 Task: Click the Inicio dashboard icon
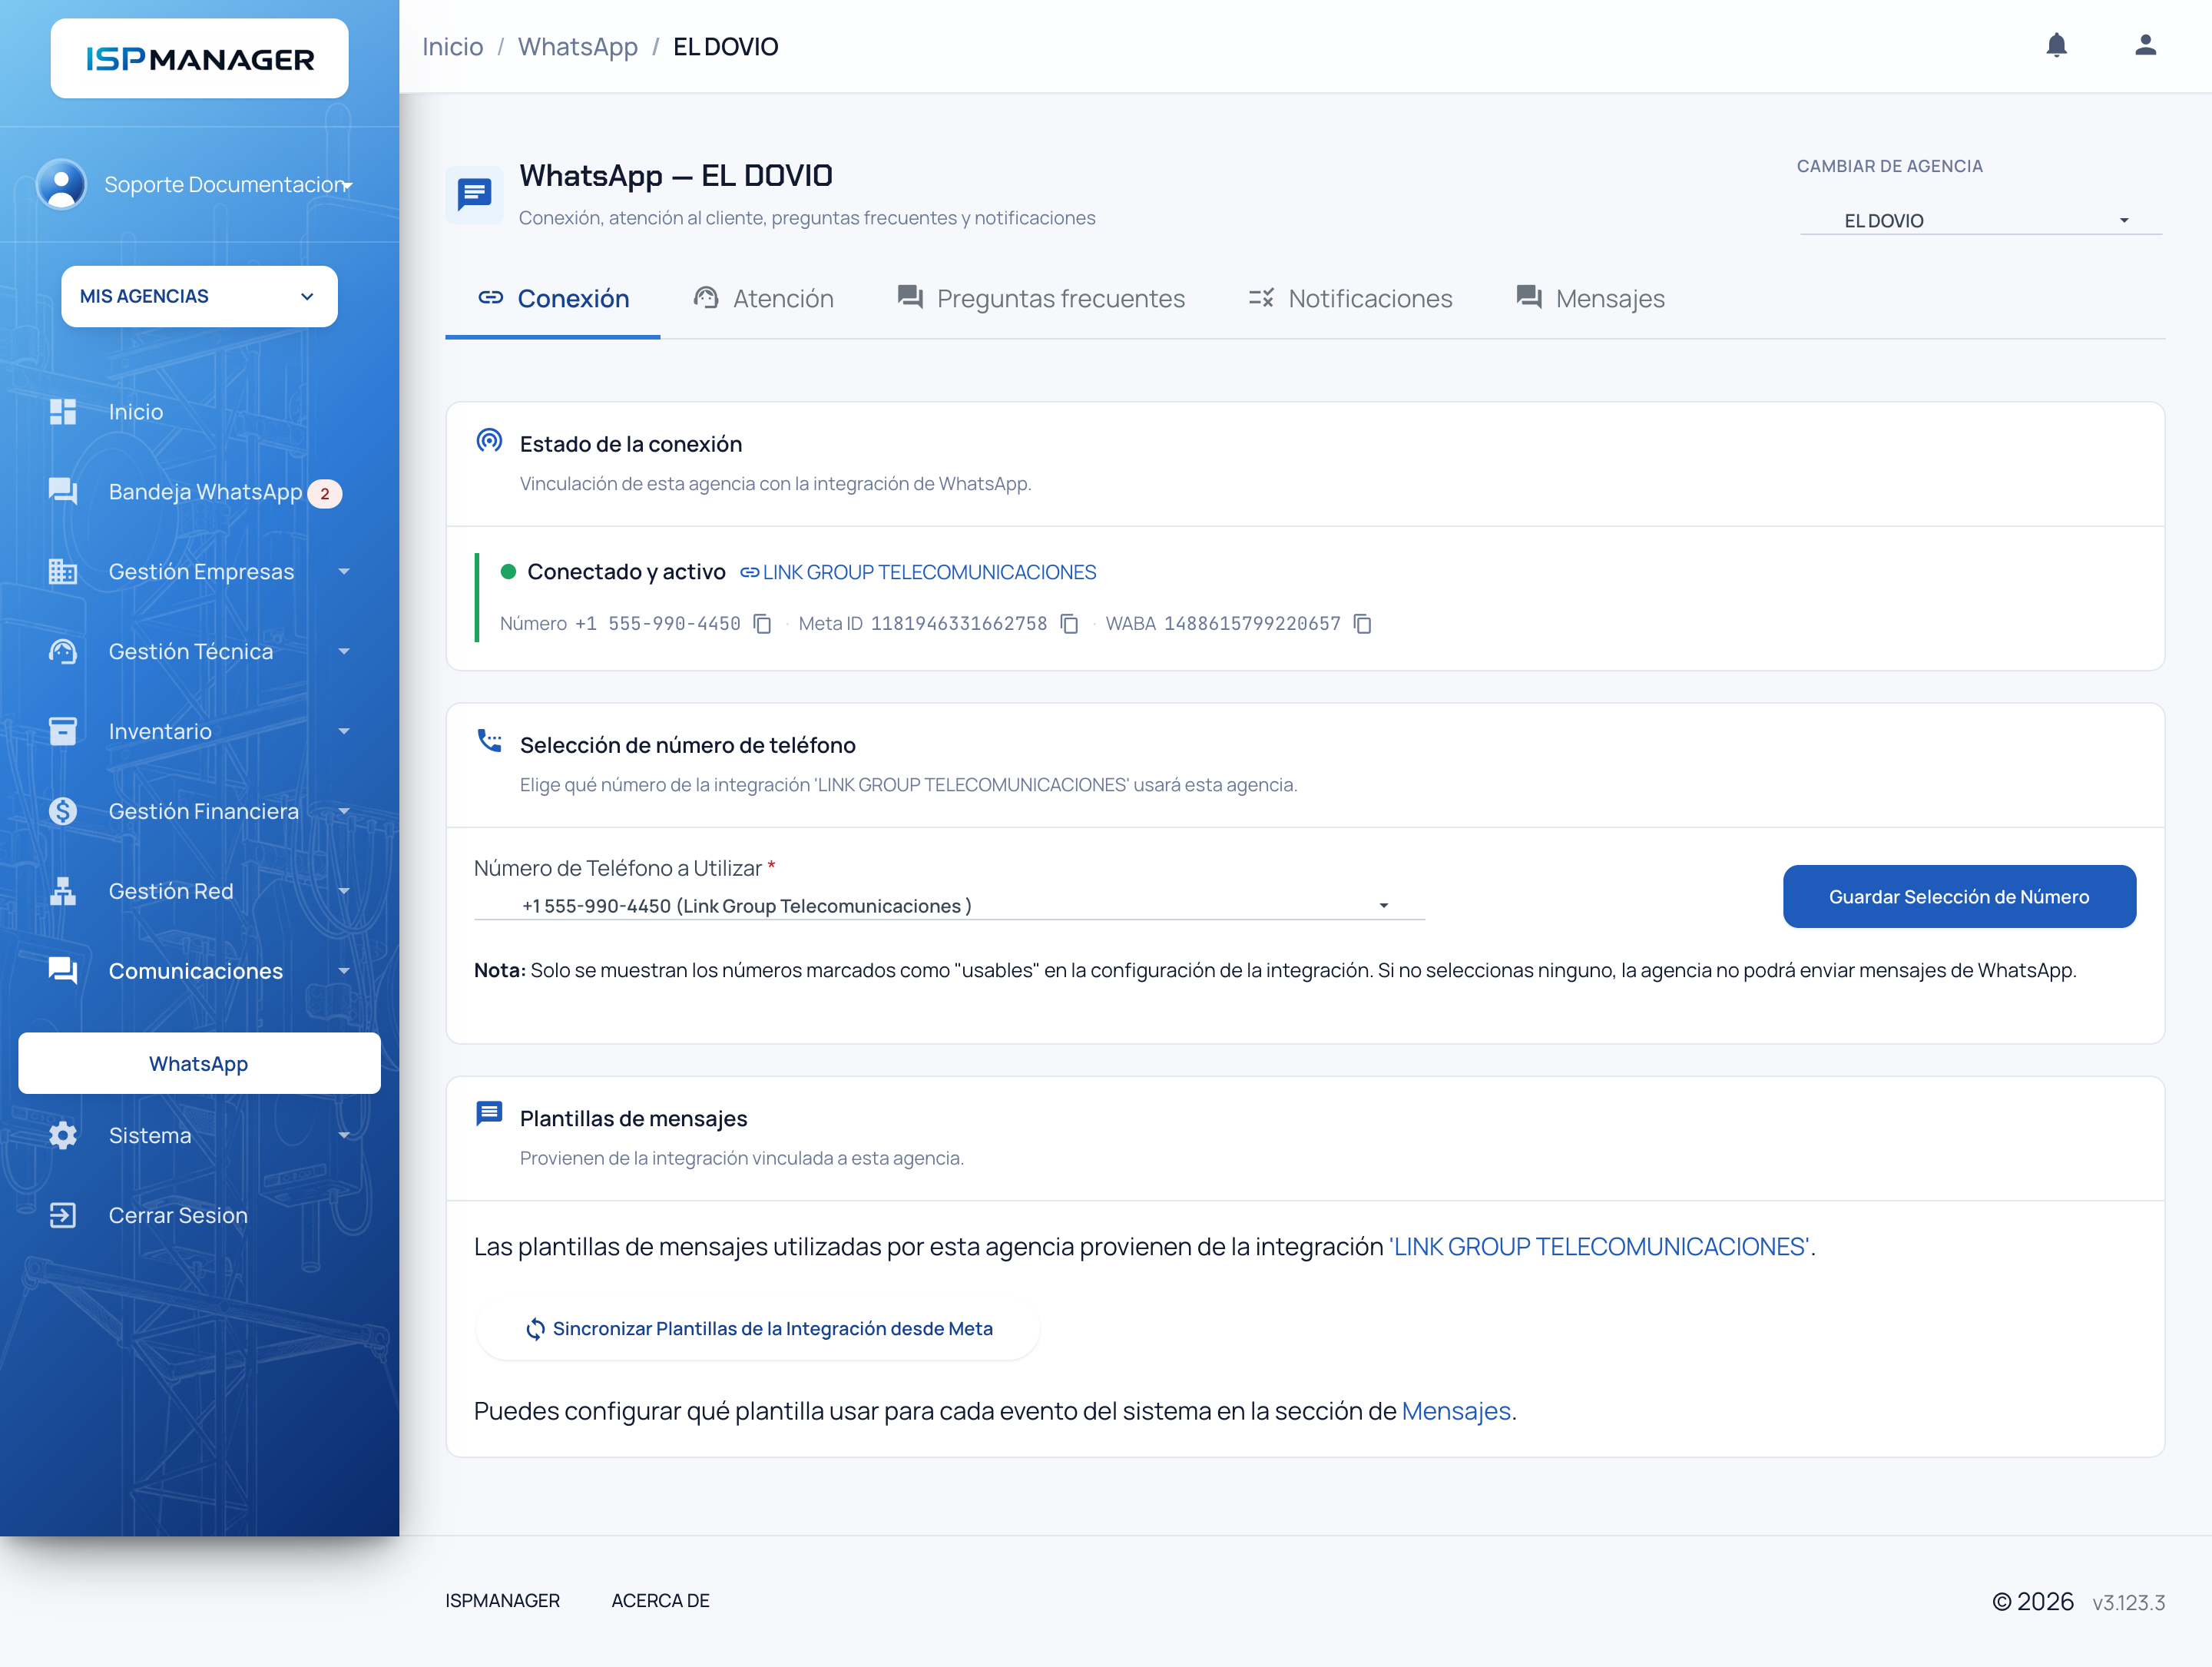pyautogui.click(x=63, y=412)
